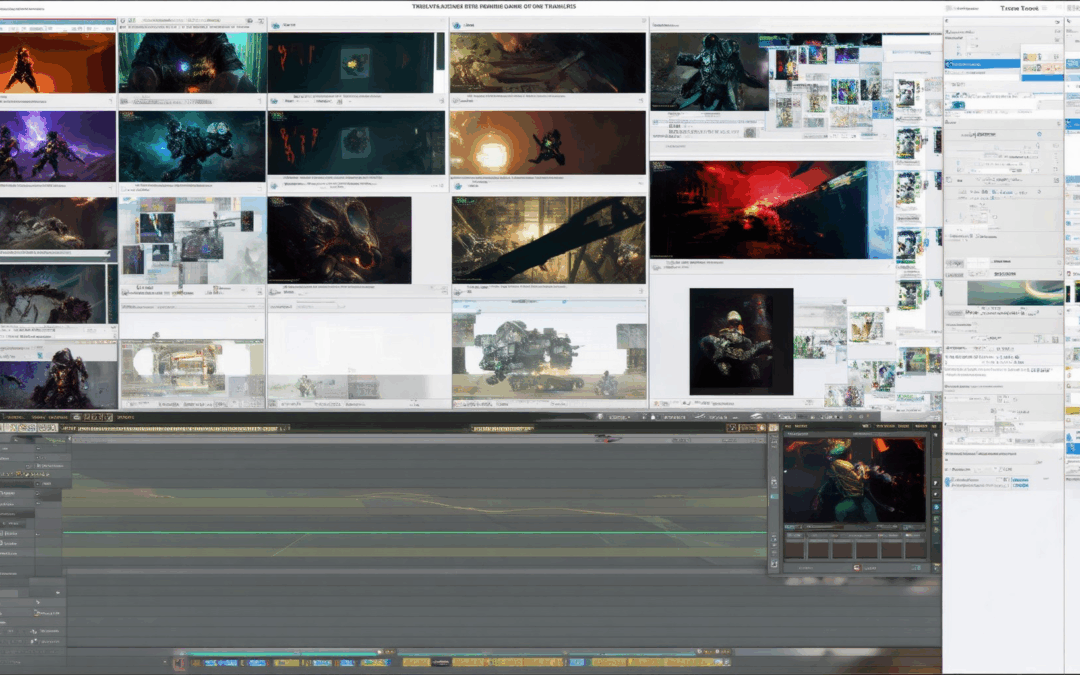Select the collage of screenshots thumbnail
This screenshot has width=1080, height=675.
coord(192,241)
